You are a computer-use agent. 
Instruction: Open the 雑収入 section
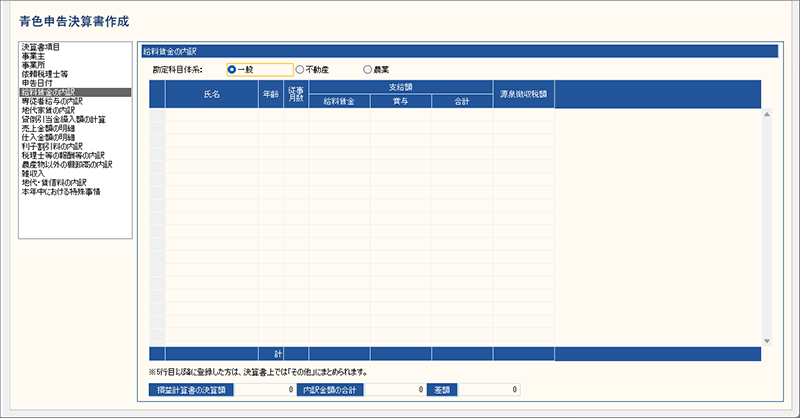pos(33,173)
